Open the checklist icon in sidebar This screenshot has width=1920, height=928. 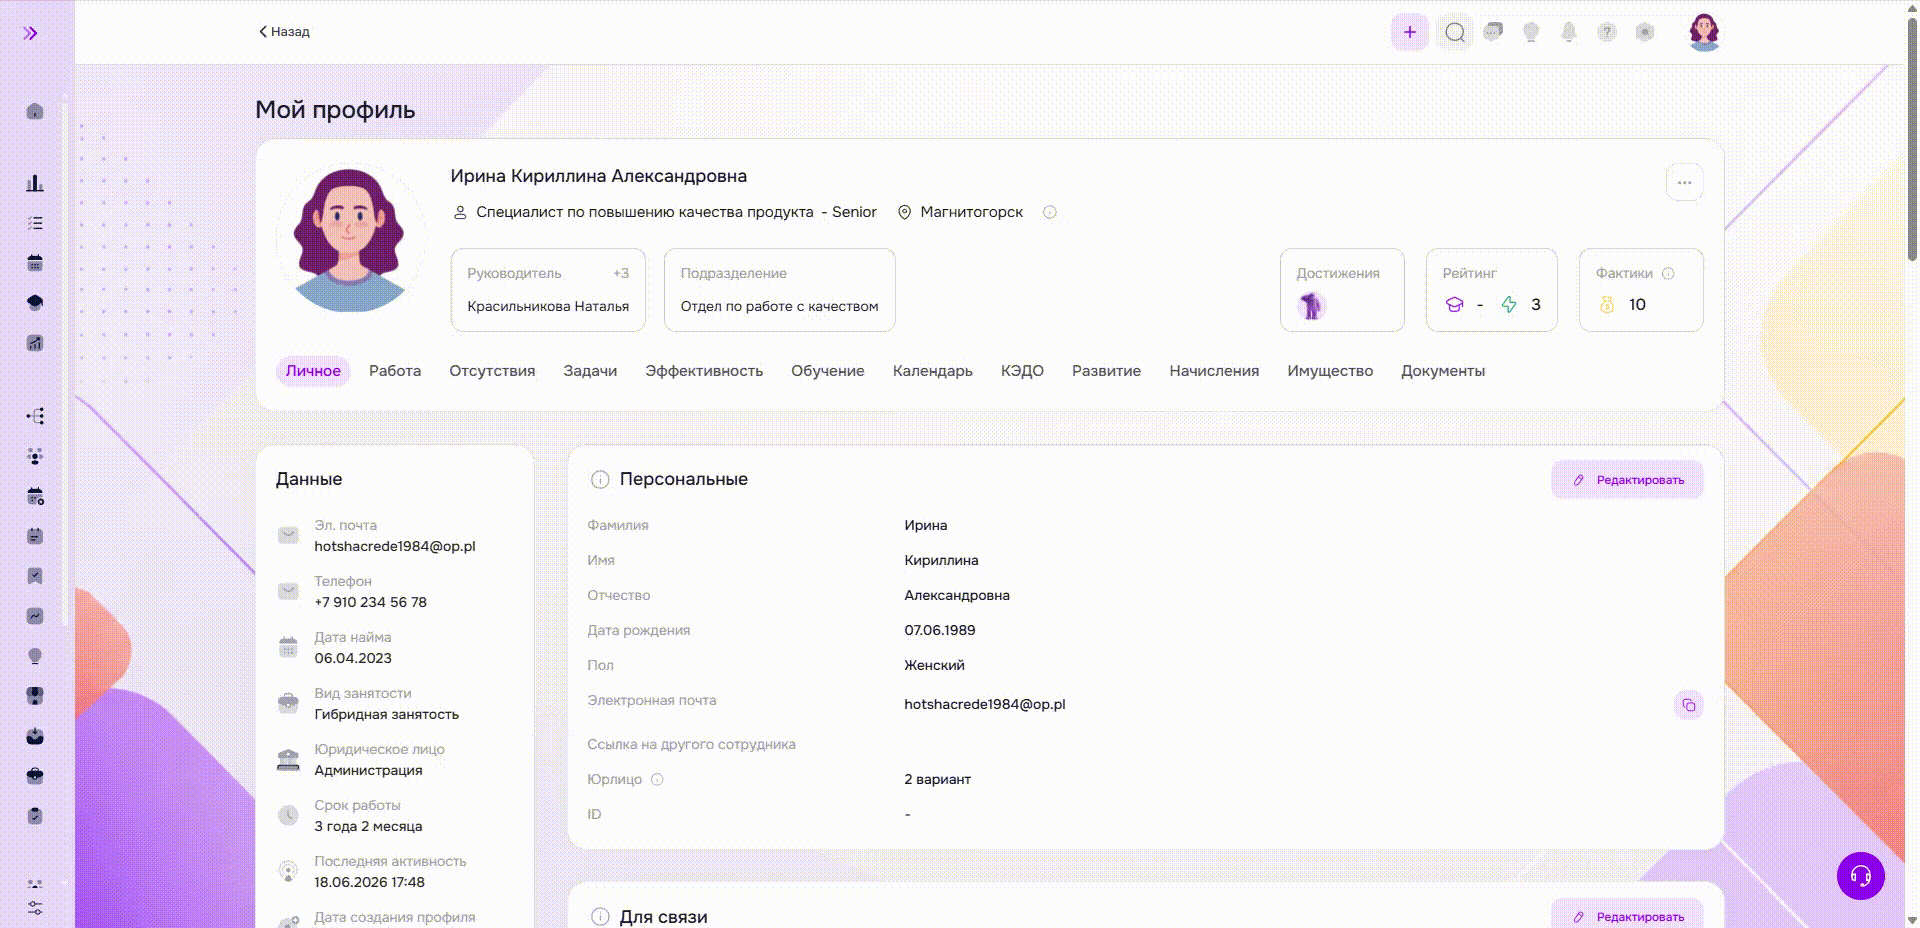(35, 223)
